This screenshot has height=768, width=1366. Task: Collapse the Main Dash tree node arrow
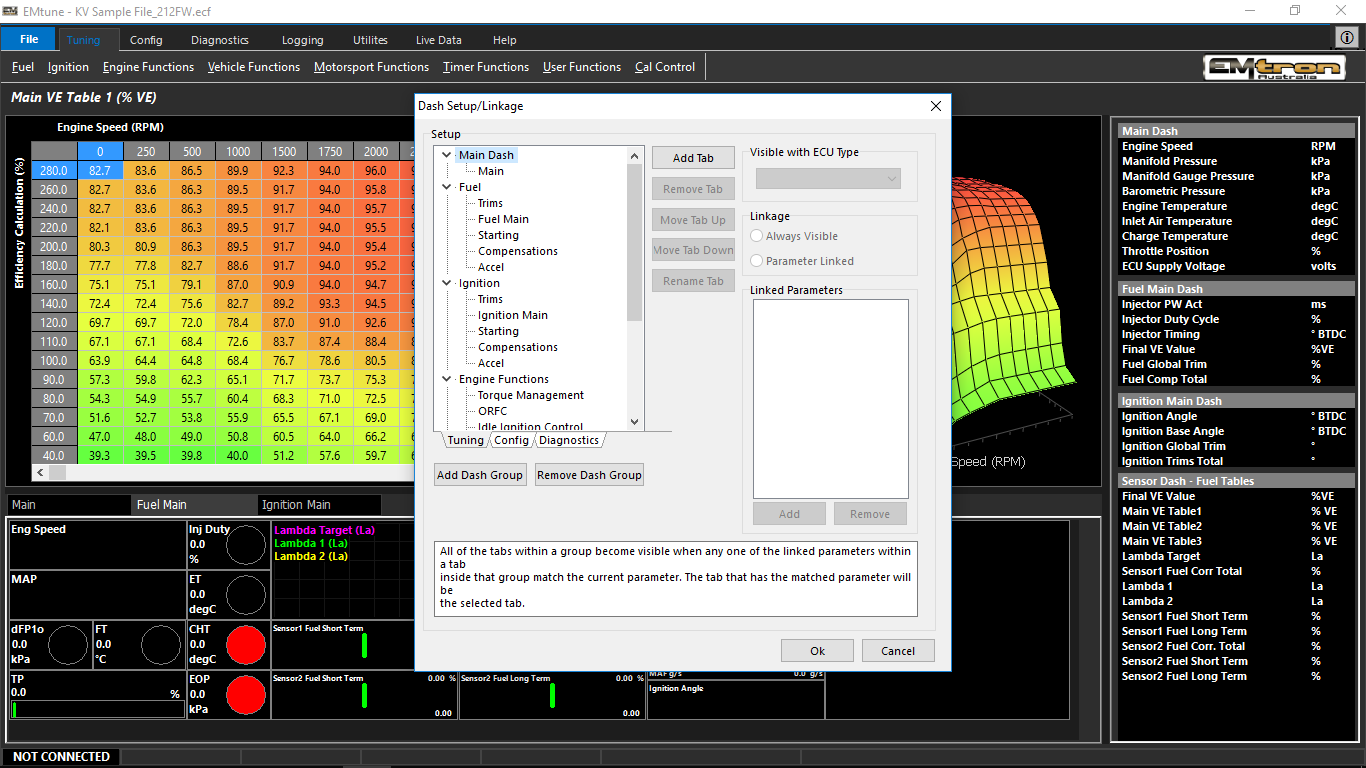pos(447,155)
